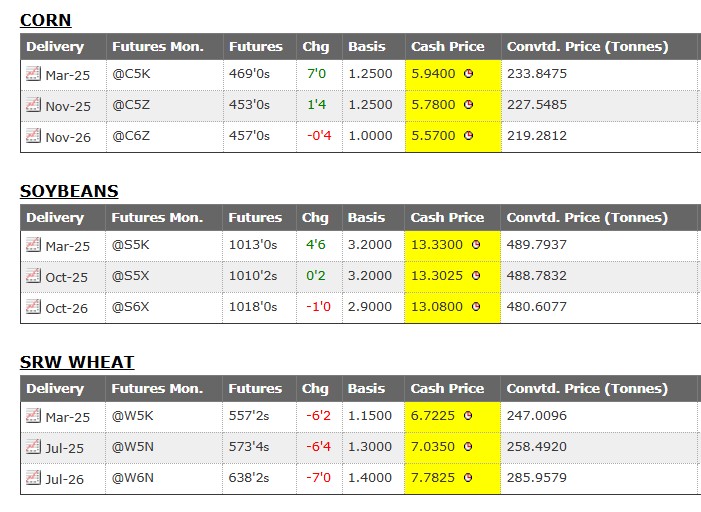The height and width of the screenshot is (512, 701).
Task: Click the CORN section heading
Action: 45,20
